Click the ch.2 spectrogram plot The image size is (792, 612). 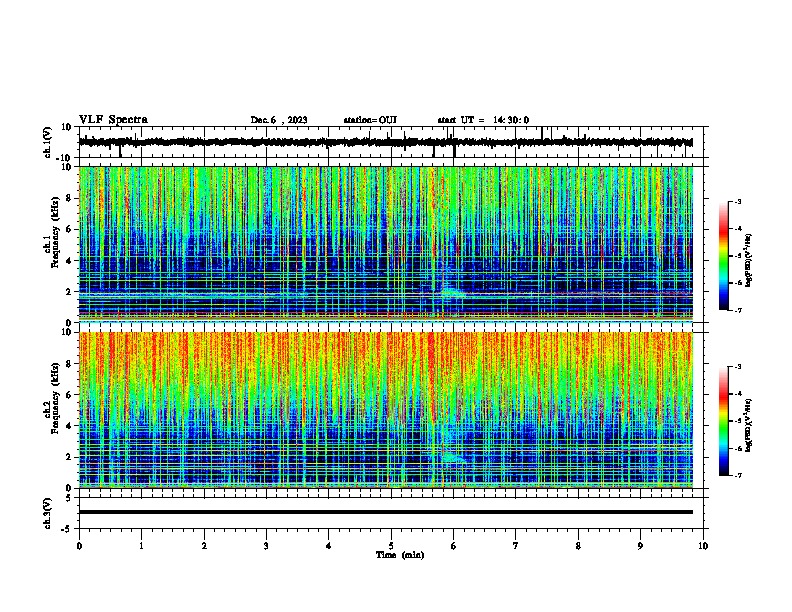coord(386,410)
